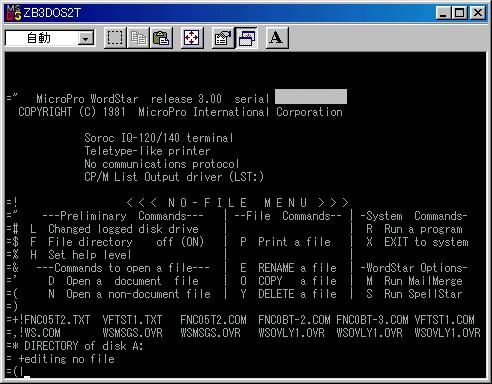Click 'D Open a document file' entry

(123, 281)
